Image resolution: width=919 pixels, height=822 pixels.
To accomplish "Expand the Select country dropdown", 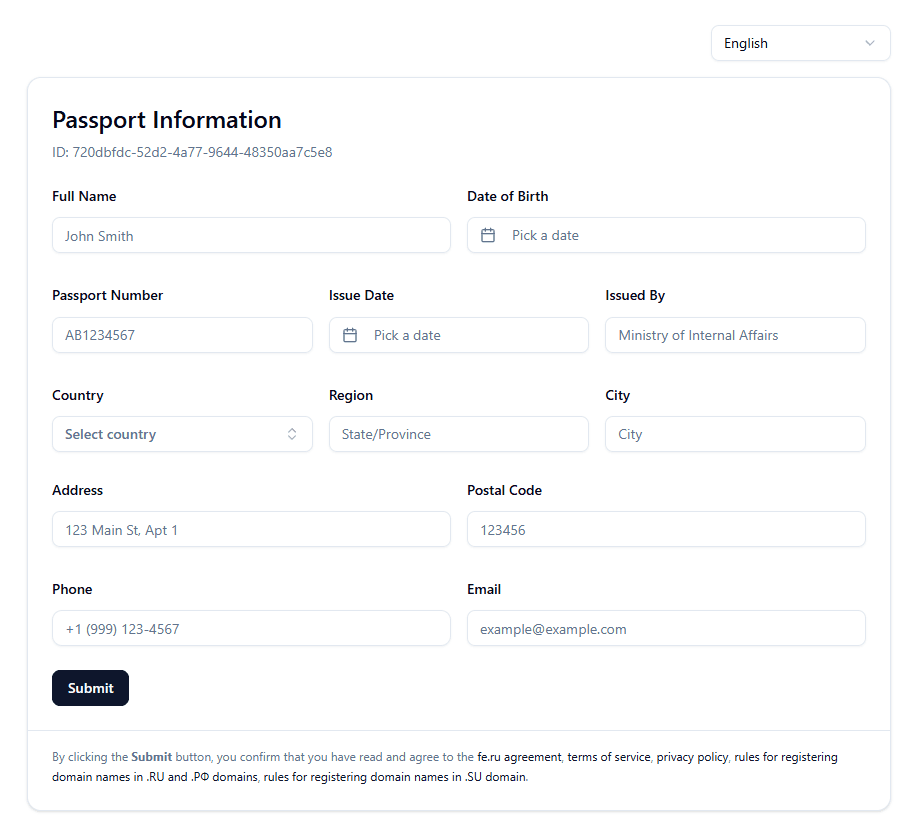I will pos(182,434).
